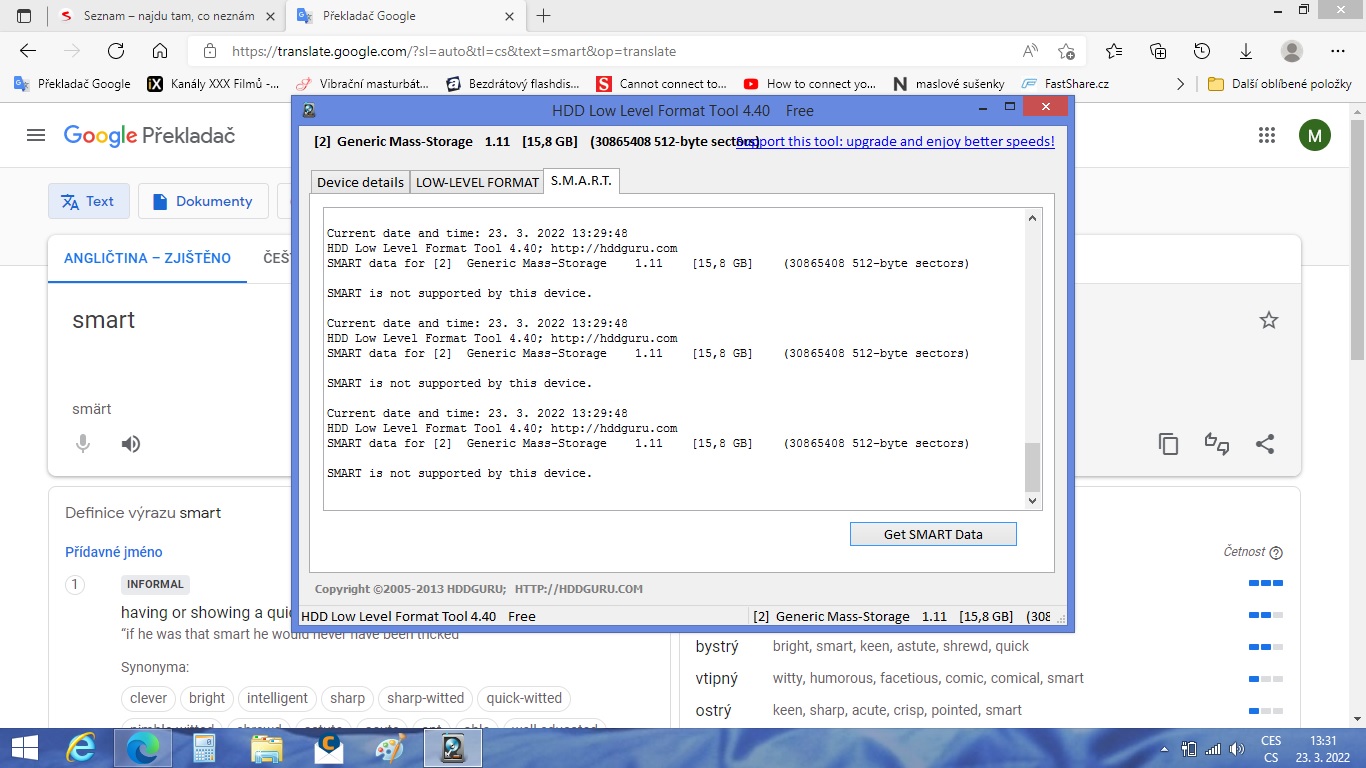Open the Google account avatar M
The image size is (1366, 768).
1314,135
